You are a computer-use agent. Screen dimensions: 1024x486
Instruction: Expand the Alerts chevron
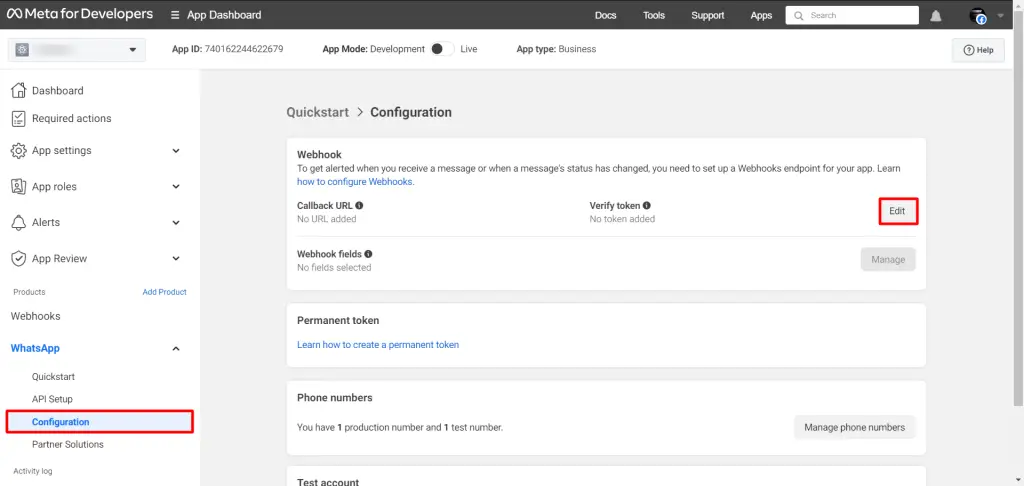pos(176,223)
